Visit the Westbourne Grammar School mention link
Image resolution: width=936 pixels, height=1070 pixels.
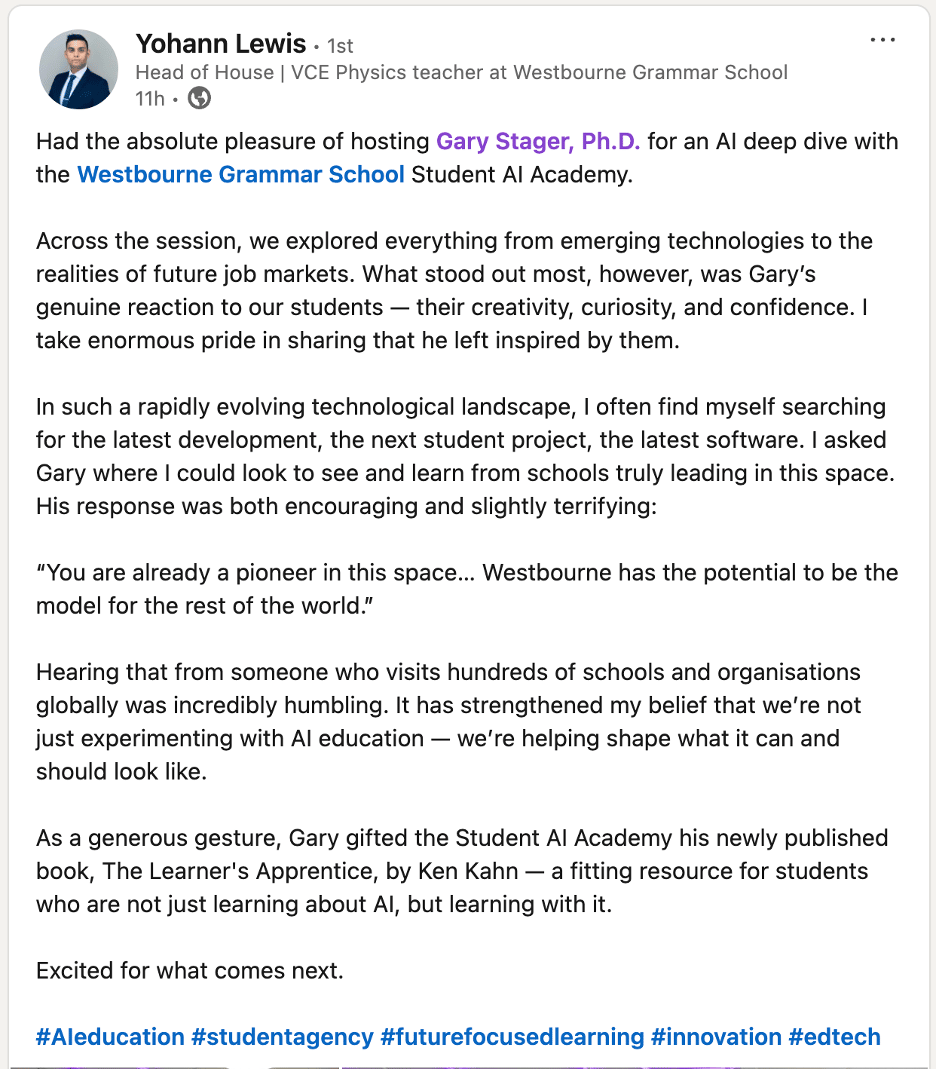point(240,174)
